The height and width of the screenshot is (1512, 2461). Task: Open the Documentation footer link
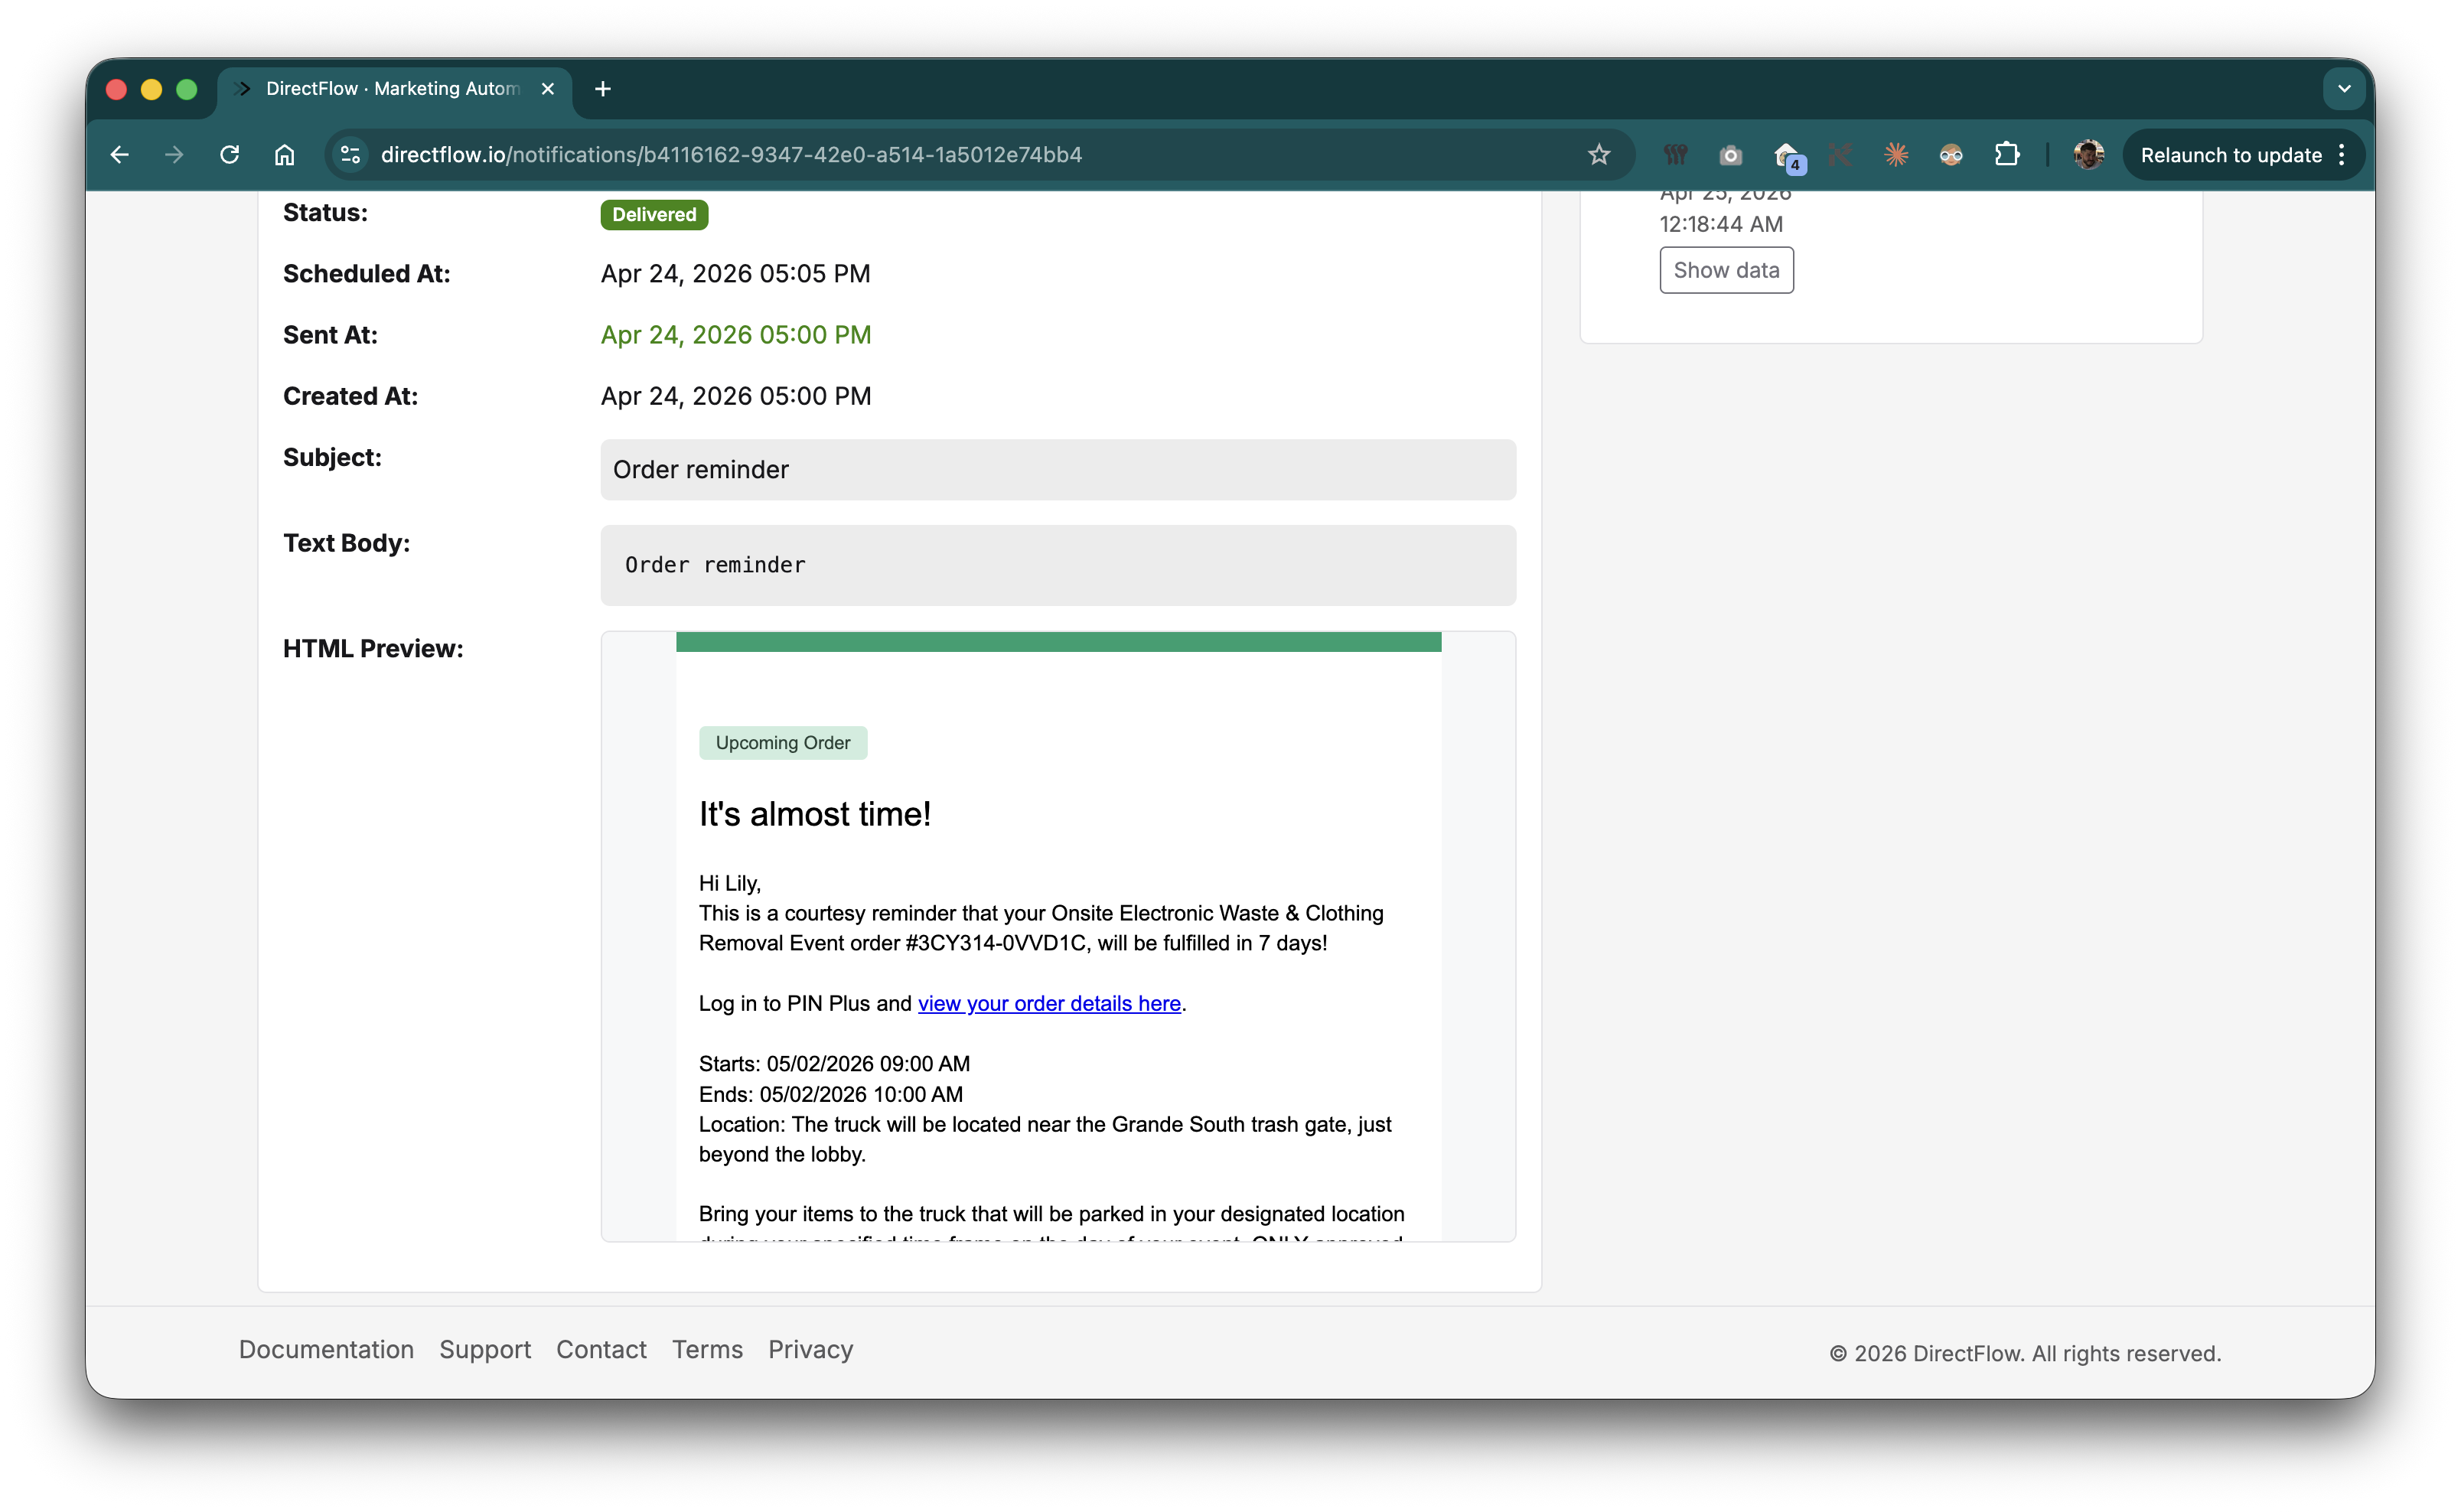[326, 1349]
